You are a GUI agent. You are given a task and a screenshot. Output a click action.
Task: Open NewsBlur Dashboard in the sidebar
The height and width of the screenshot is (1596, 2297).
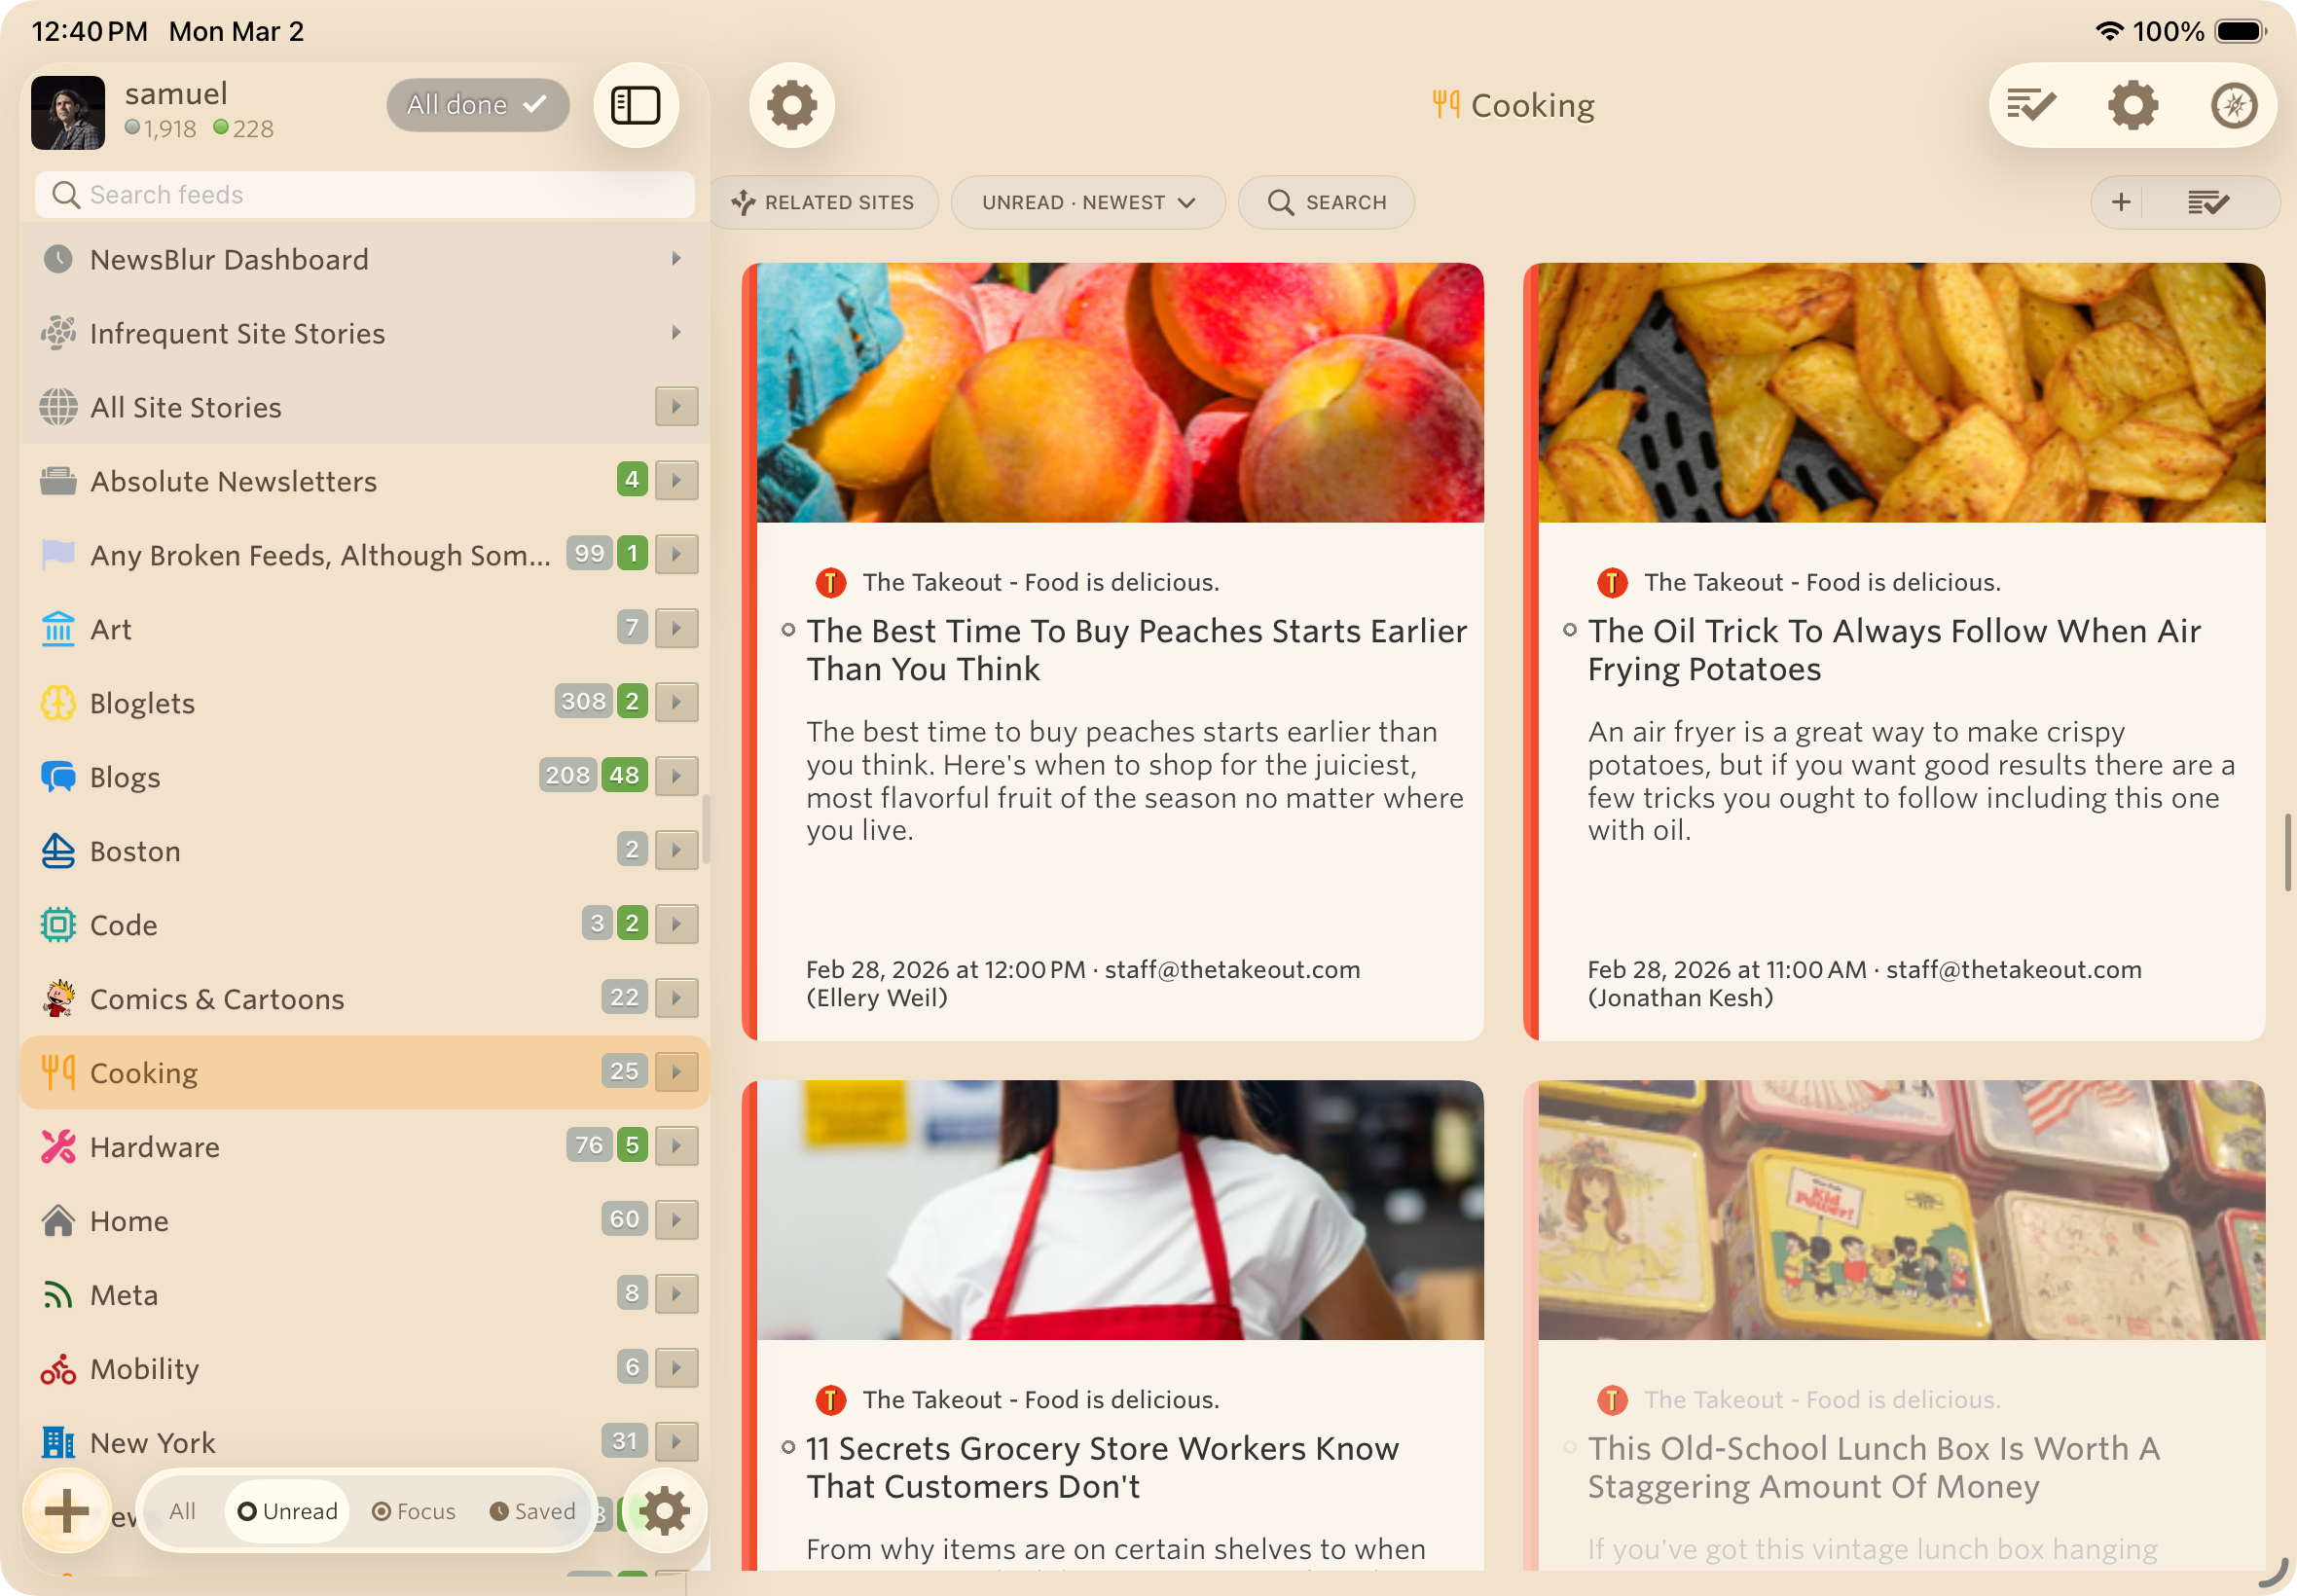(x=229, y=260)
